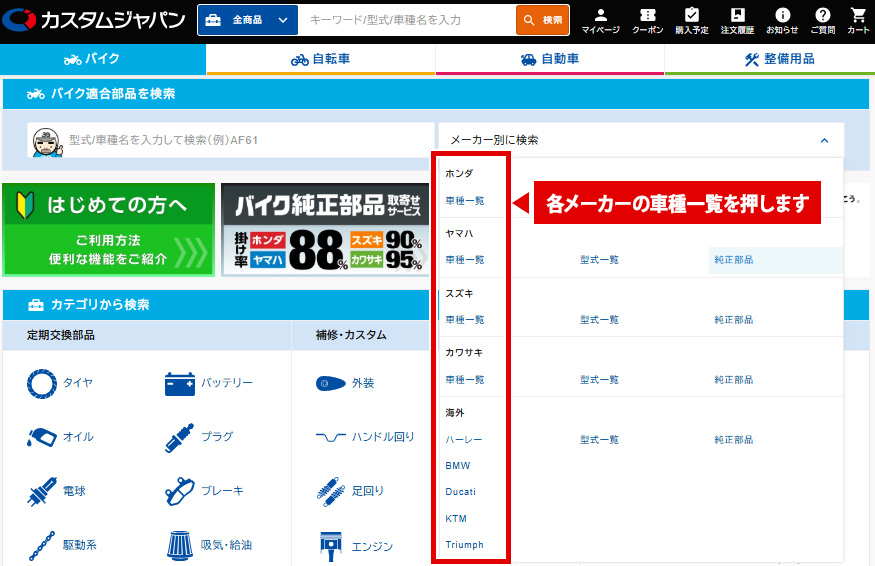Open Kawasaki 型式一覧 link
Screen dimensions: 875x566
[599, 380]
